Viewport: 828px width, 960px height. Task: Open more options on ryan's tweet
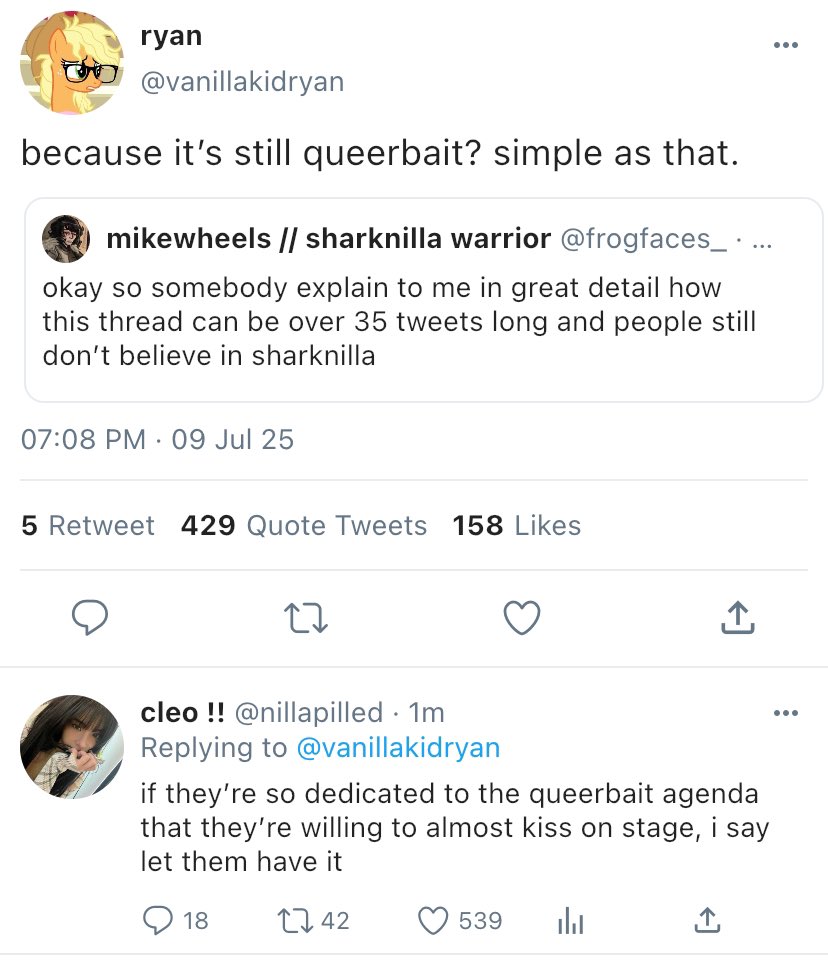[x=786, y=45]
